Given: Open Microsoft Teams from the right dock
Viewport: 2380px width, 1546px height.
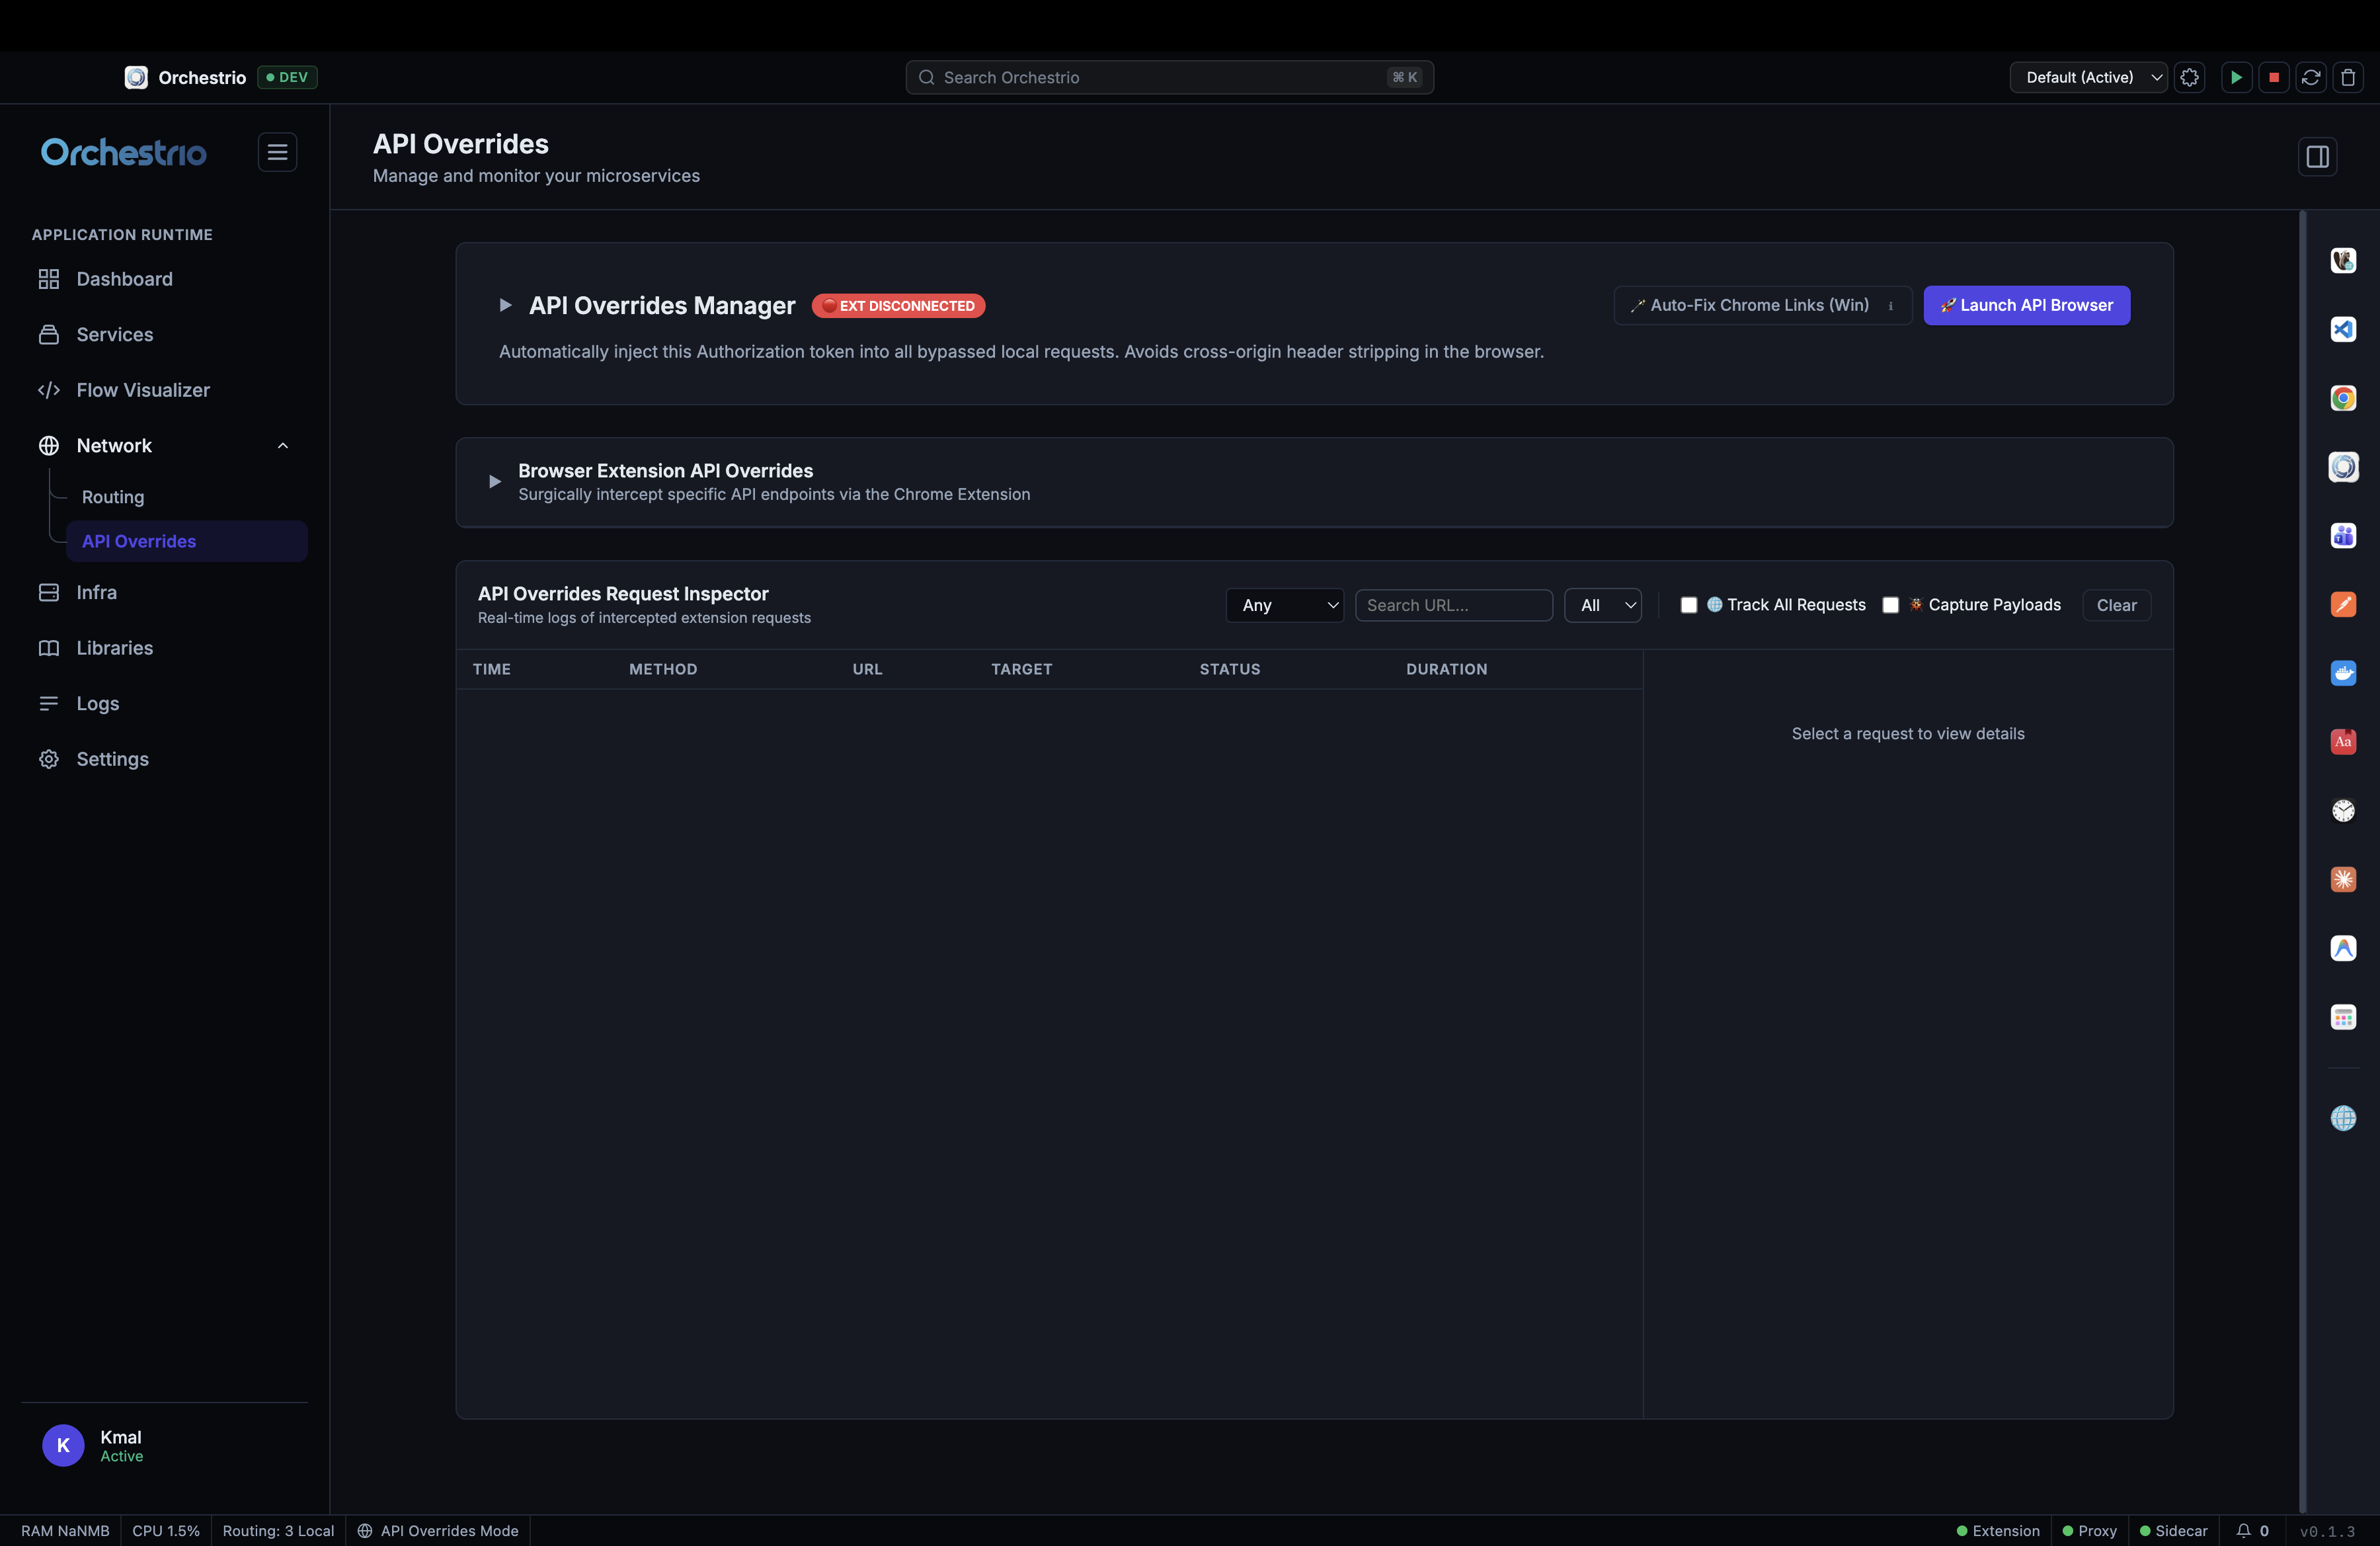Looking at the screenshot, I should [x=2343, y=536].
